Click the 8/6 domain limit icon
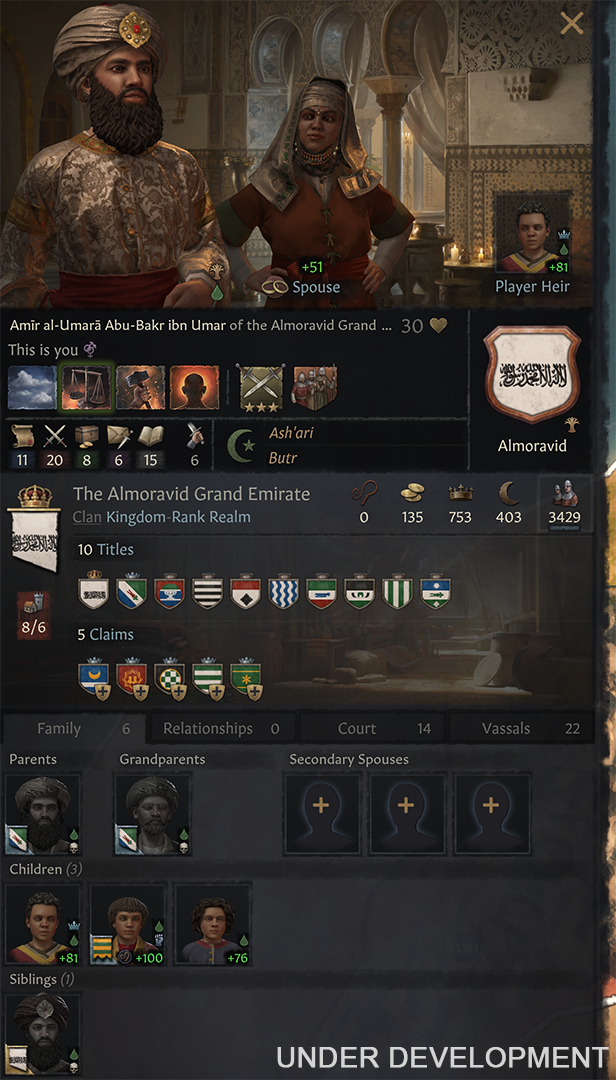Screen dimensions: 616x1080 (33, 614)
